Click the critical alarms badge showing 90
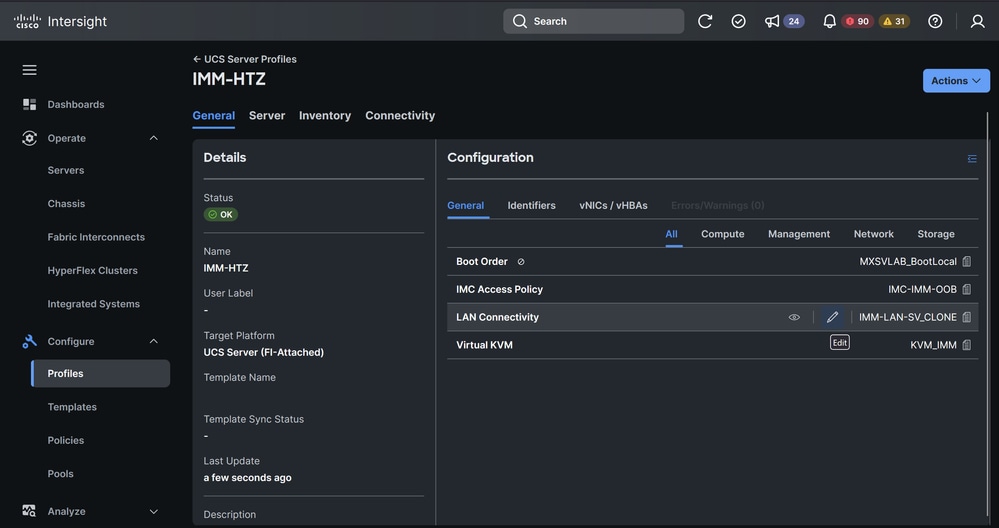 [858, 21]
